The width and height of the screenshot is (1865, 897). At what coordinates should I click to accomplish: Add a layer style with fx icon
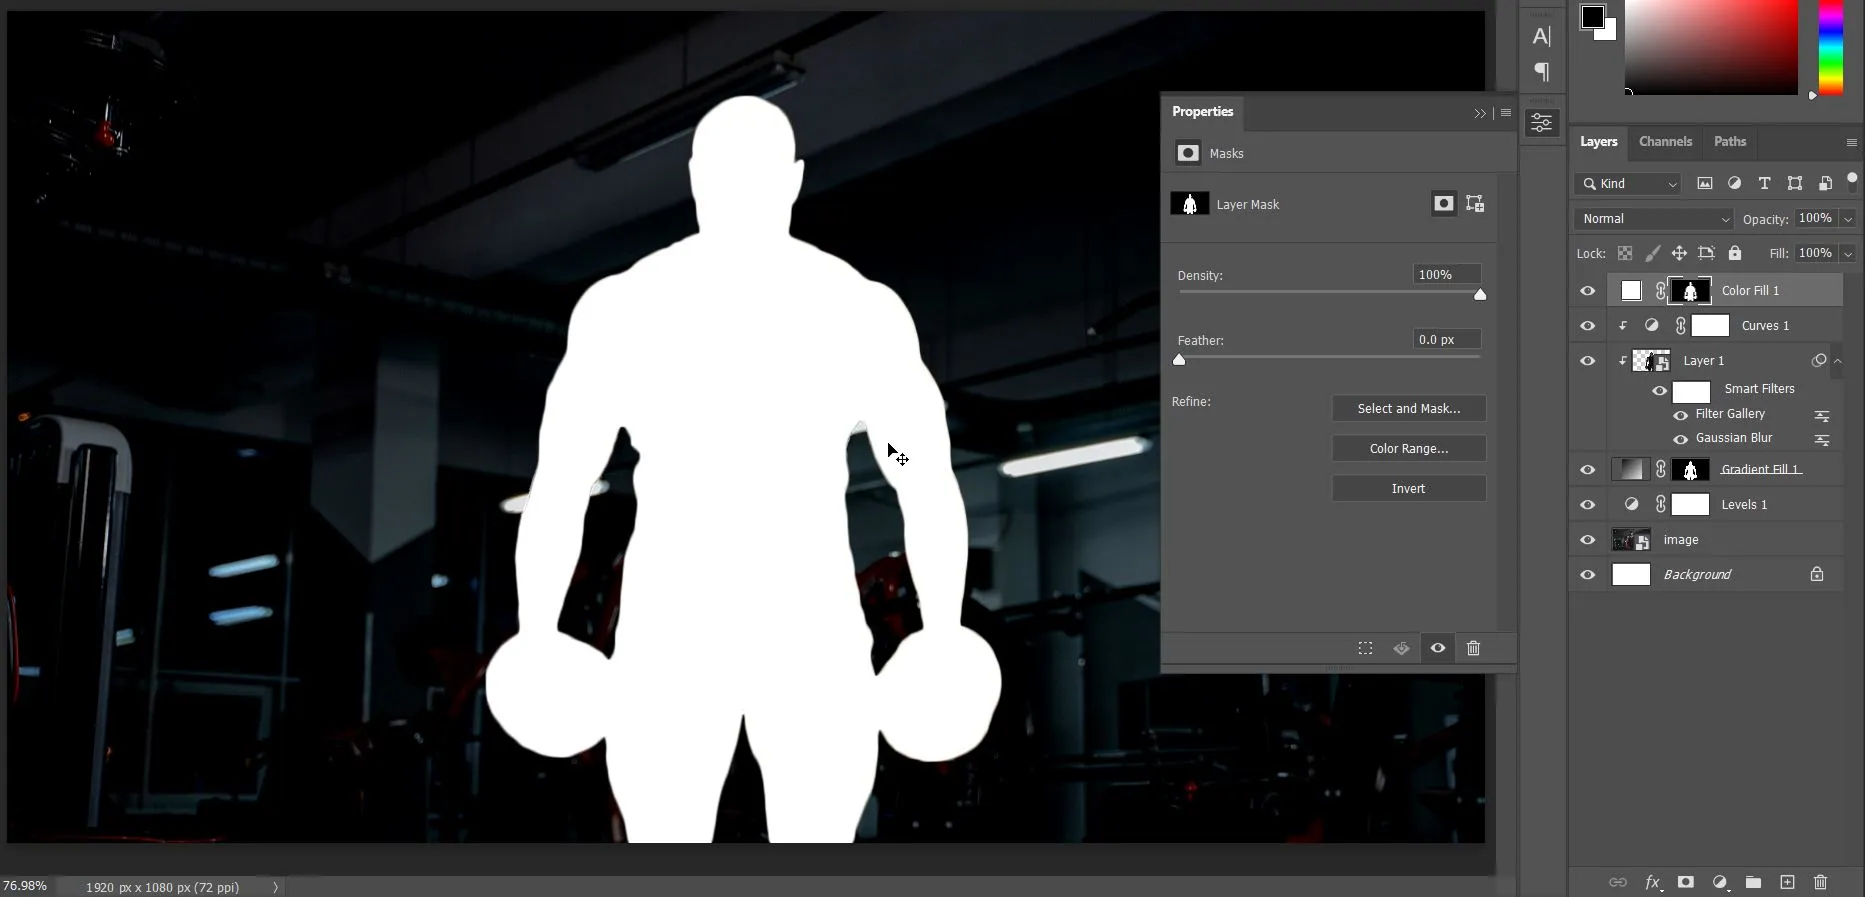1651,882
